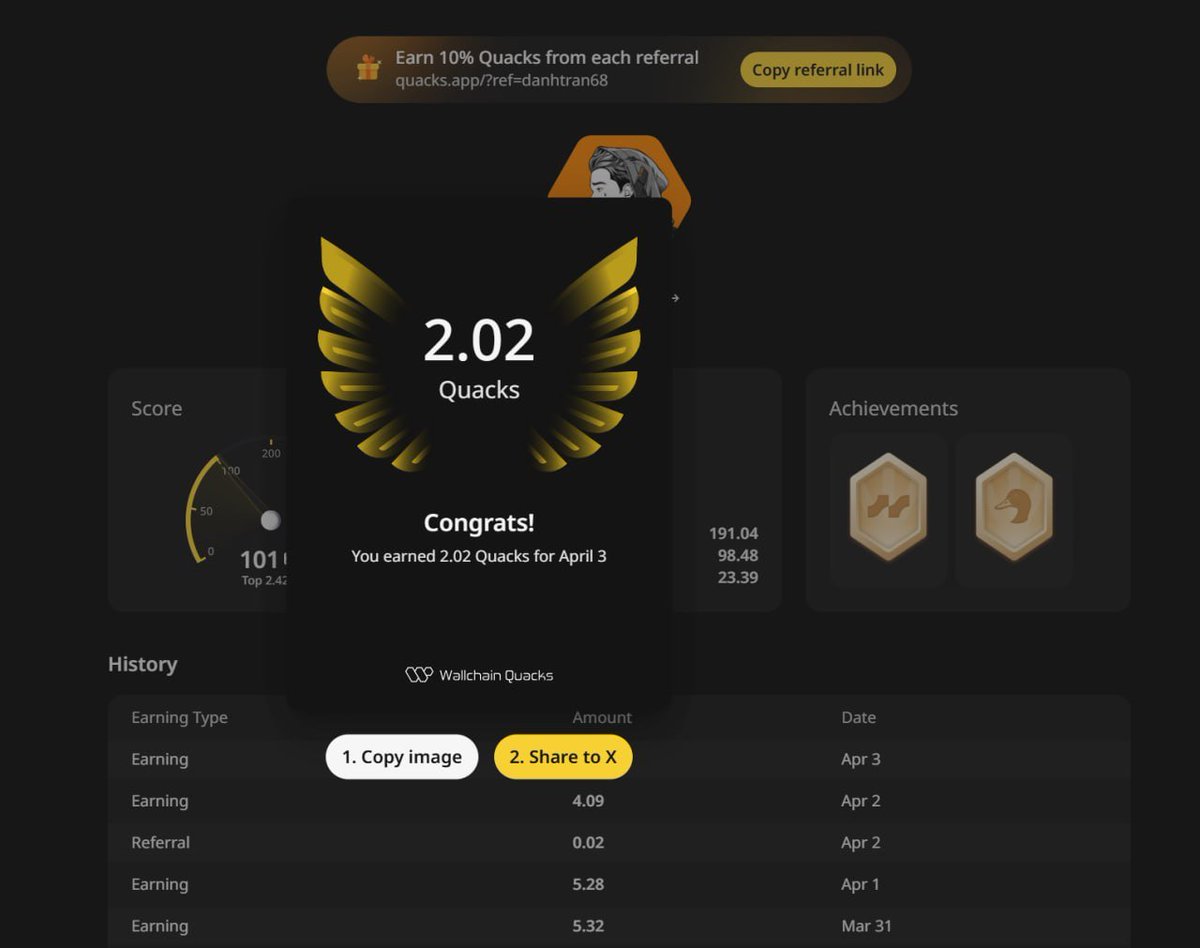Click the 0.02 referral amount
1200x948 pixels.
coord(588,842)
